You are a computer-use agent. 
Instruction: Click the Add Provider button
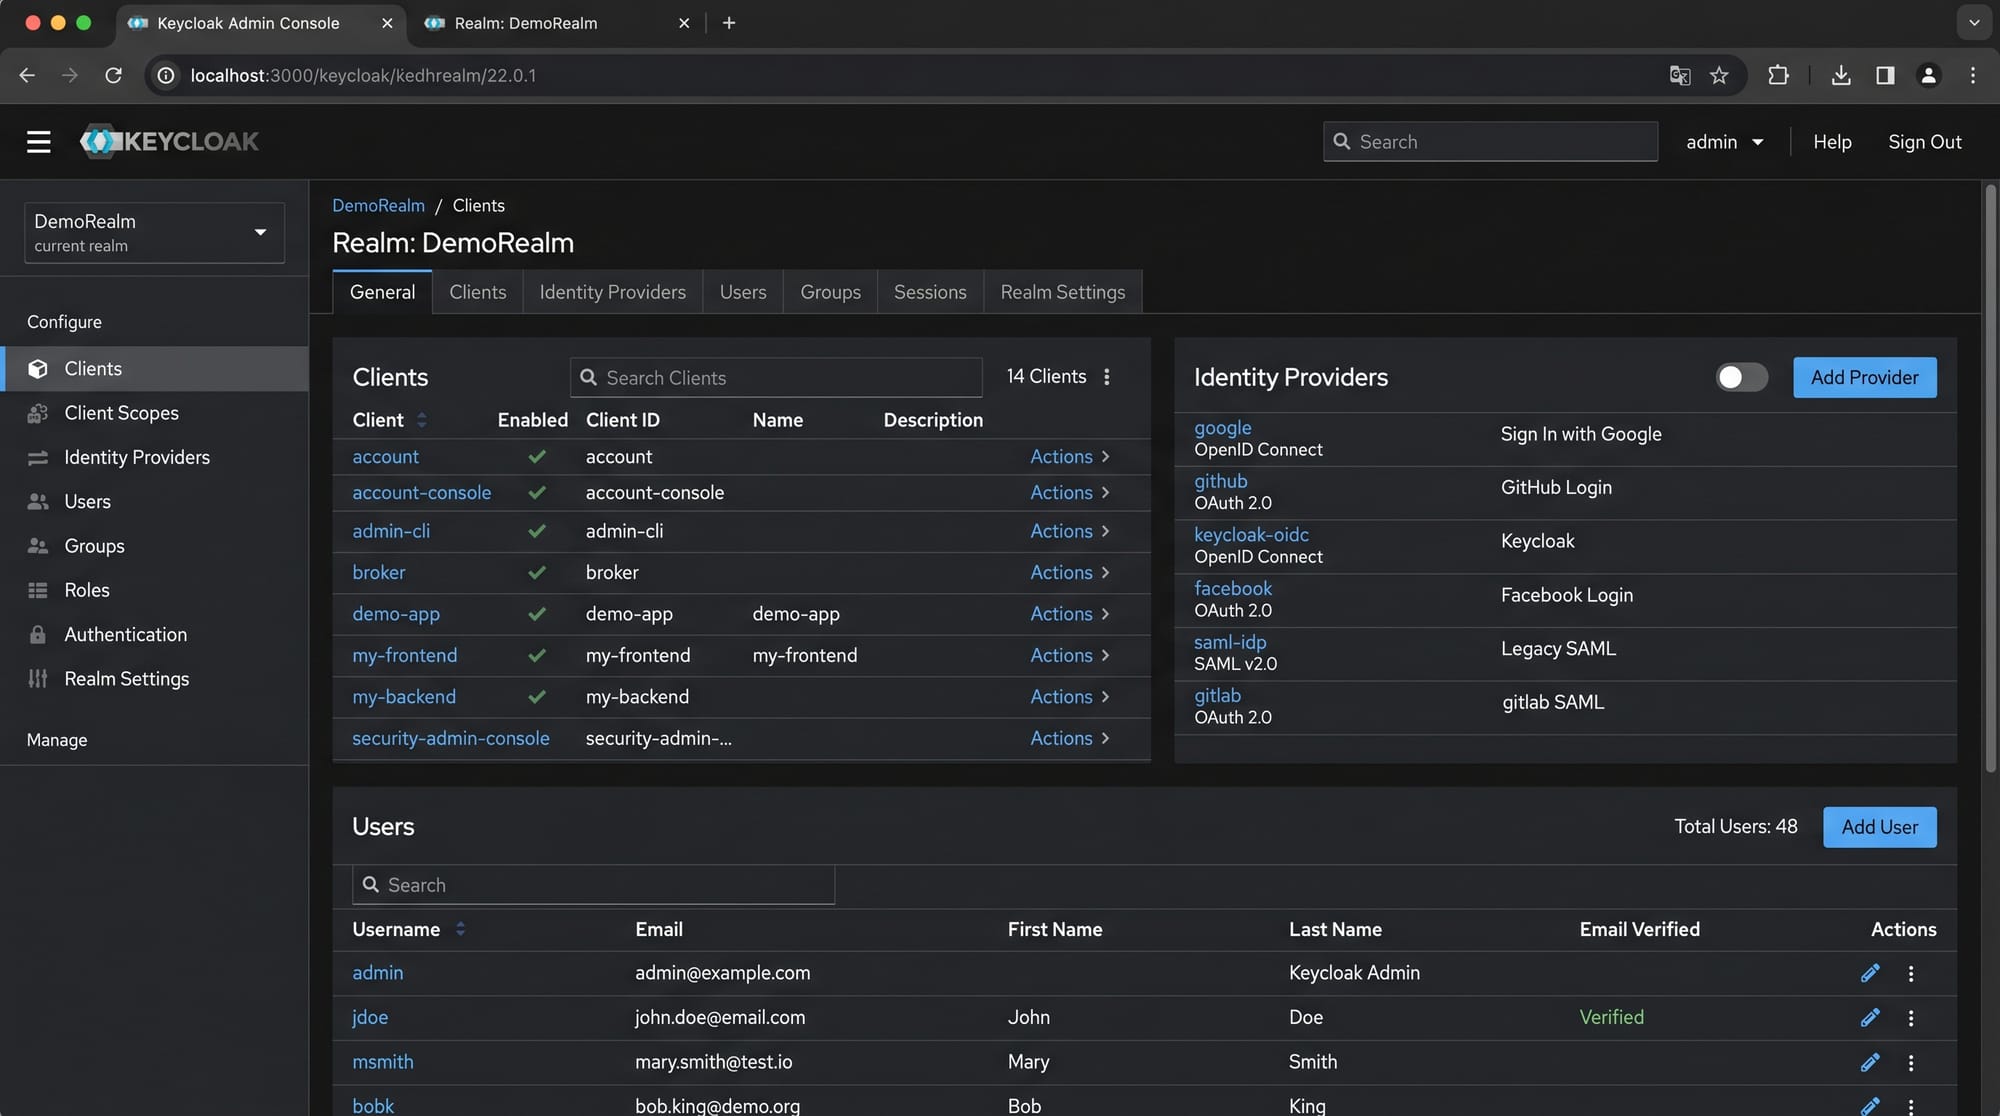[x=1864, y=377]
